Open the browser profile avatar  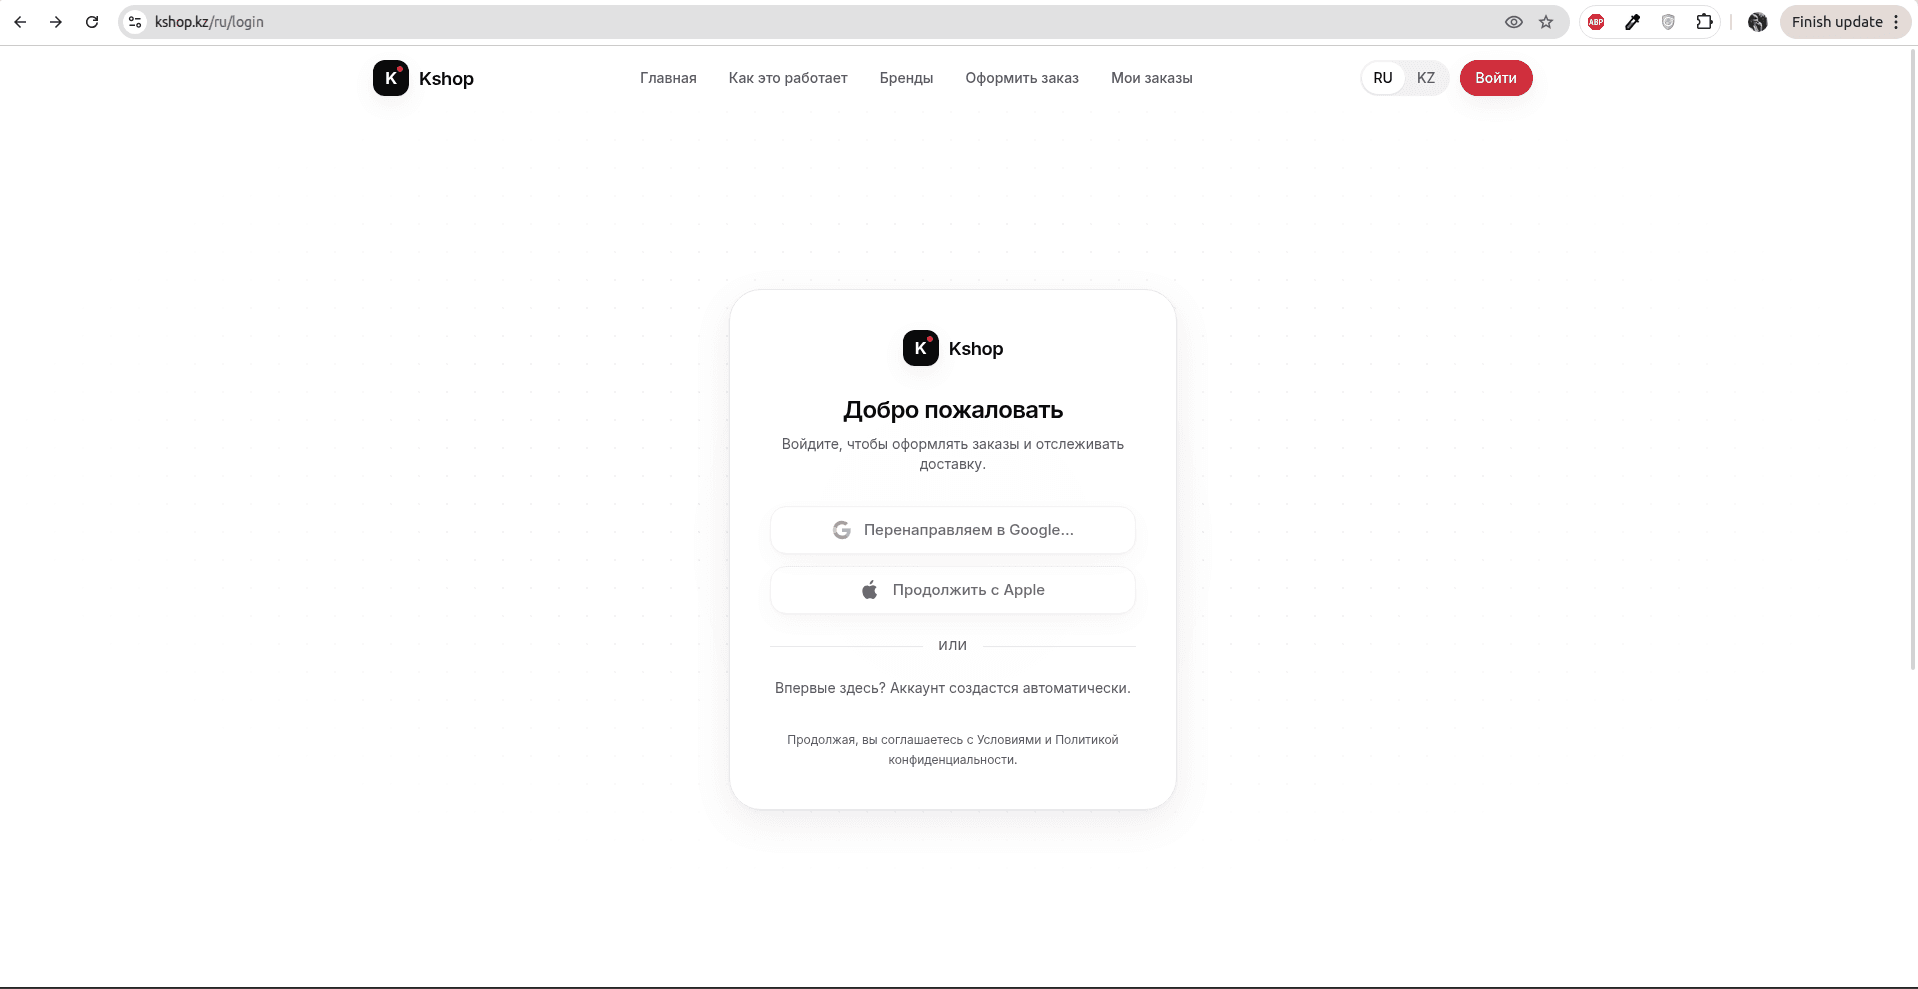point(1757,22)
